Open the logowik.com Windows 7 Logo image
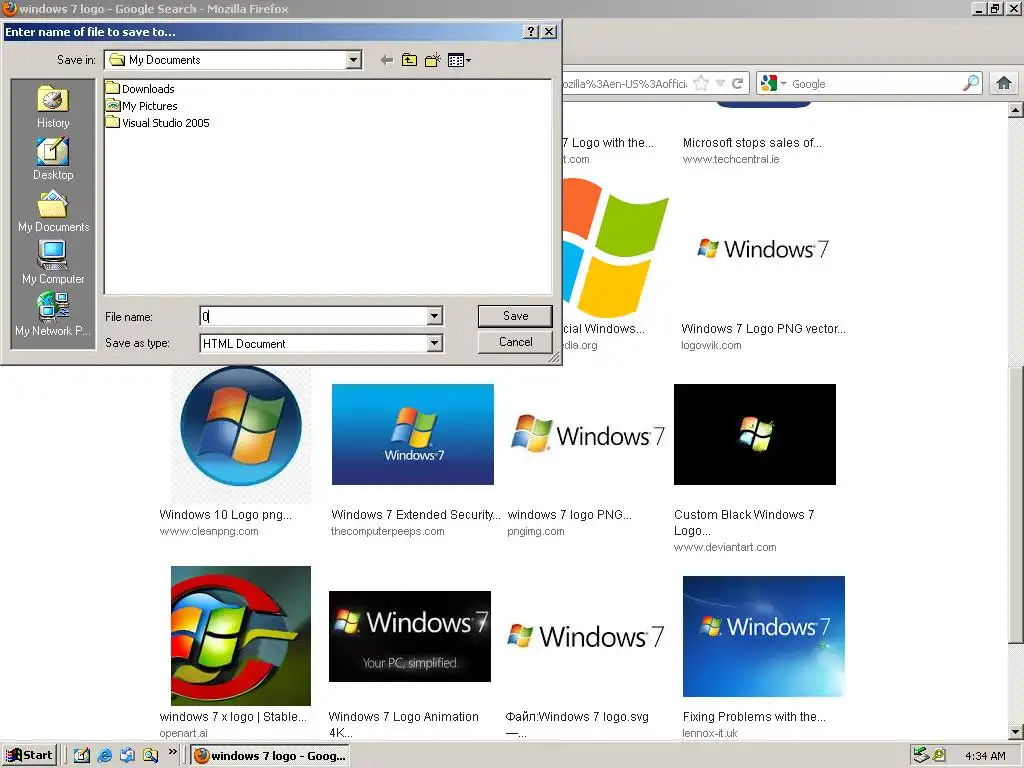Screen dimensions: 1024x768 (763, 249)
